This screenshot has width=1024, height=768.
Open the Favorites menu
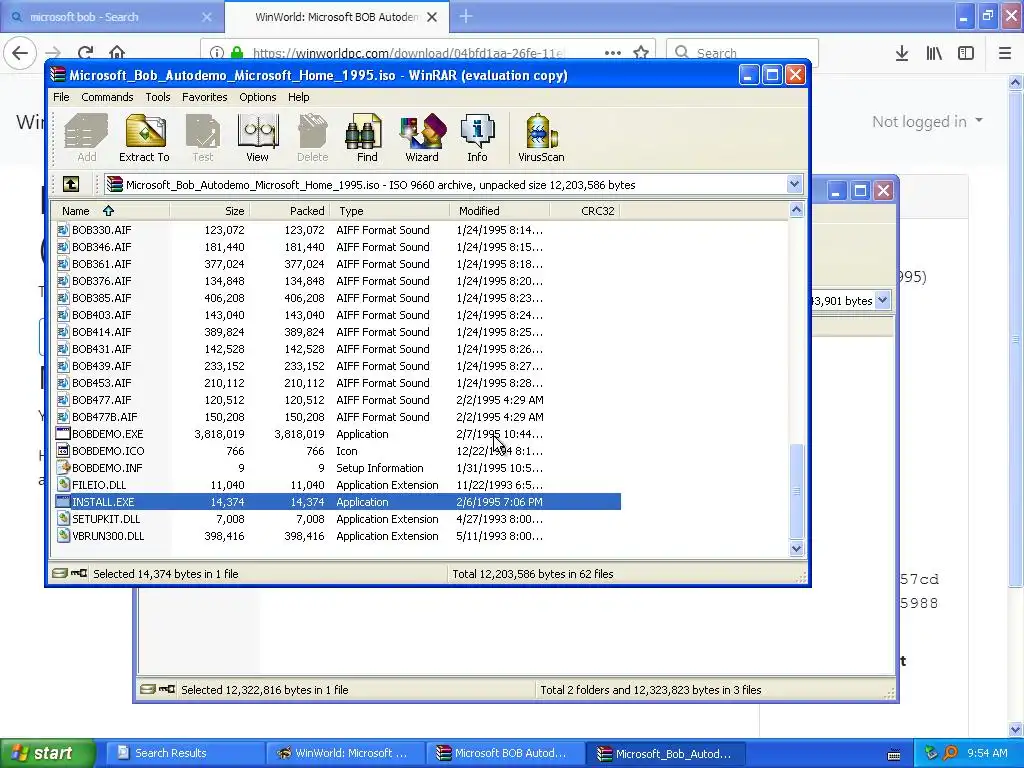click(x=204, y=97)
